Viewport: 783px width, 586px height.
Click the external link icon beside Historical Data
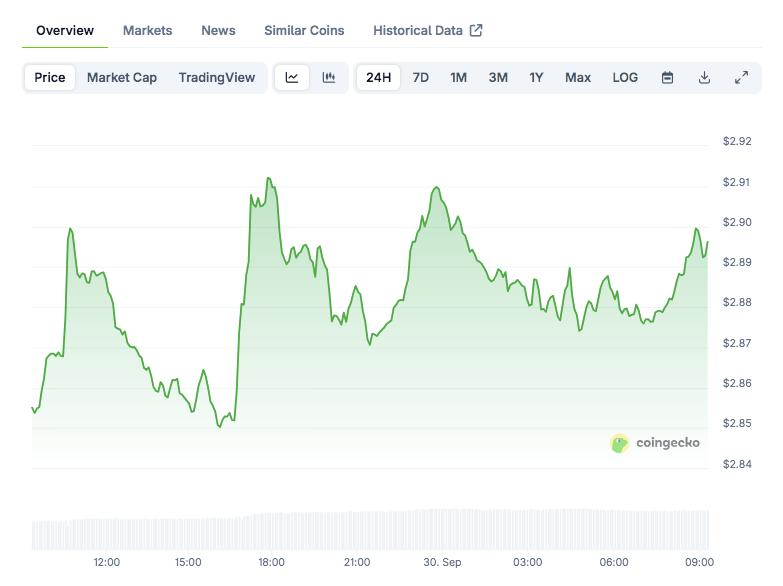pos(476,30)
